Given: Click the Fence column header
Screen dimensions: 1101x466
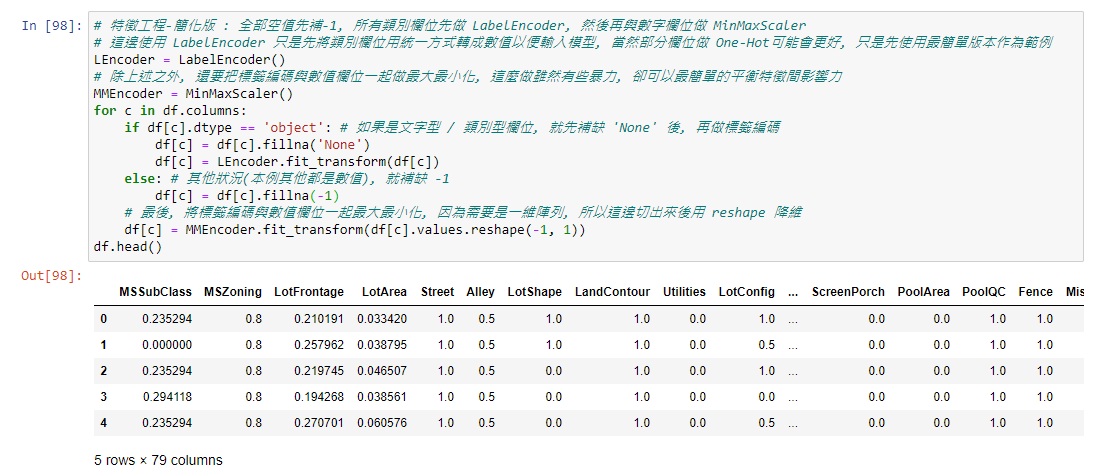Looking at the screenshot, I should coord(1035,292).
